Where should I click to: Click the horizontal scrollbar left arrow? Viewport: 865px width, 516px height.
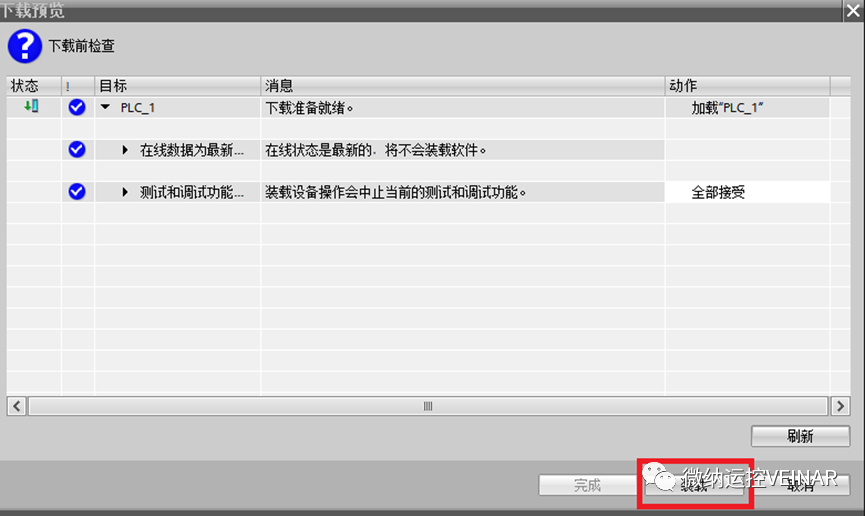[17, 406]
